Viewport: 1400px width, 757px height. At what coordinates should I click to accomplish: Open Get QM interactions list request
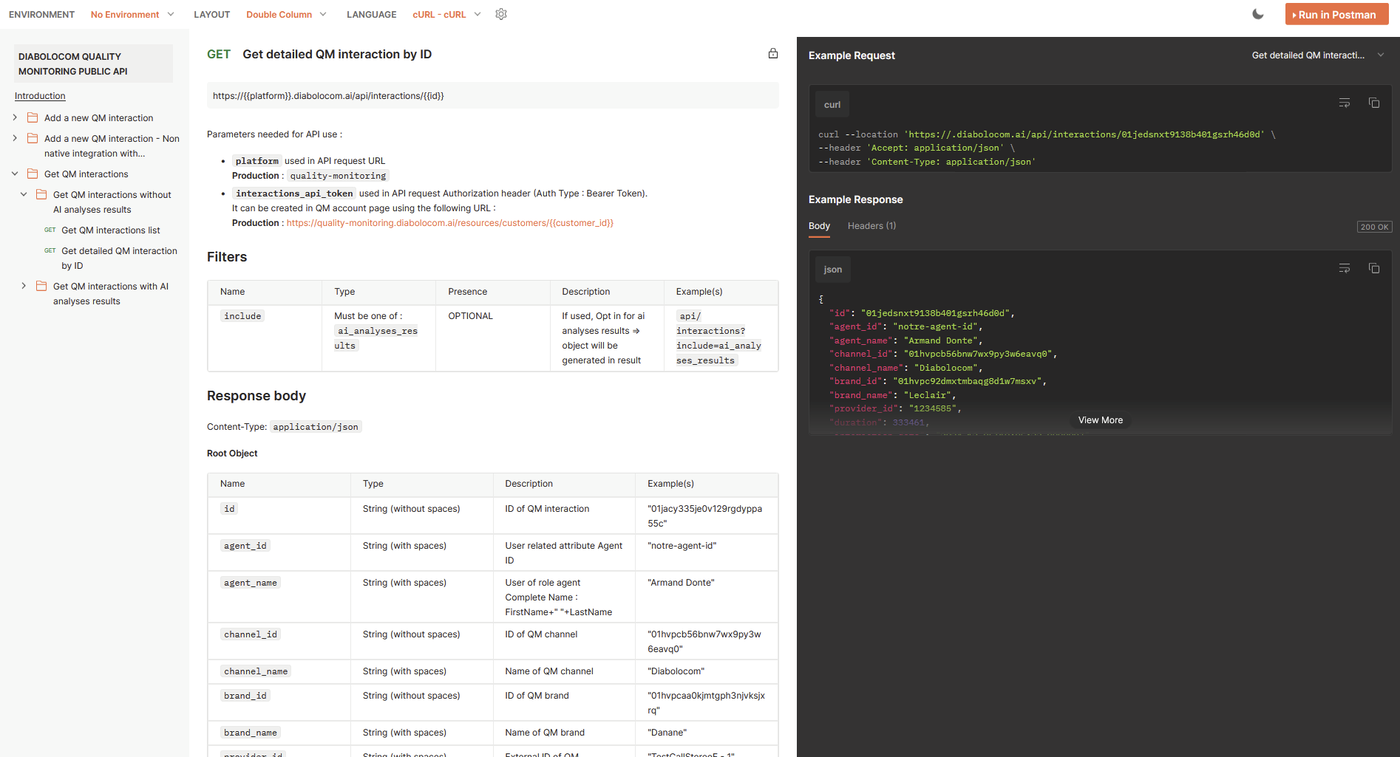click(x=110, y=230)
